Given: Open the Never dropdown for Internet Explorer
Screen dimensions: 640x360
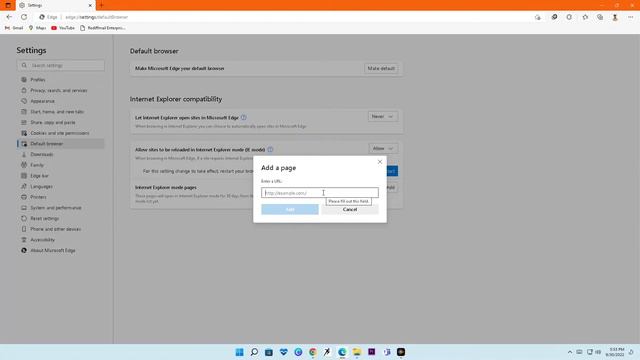Looking at the screenshot, I should [x=382, y=117].
